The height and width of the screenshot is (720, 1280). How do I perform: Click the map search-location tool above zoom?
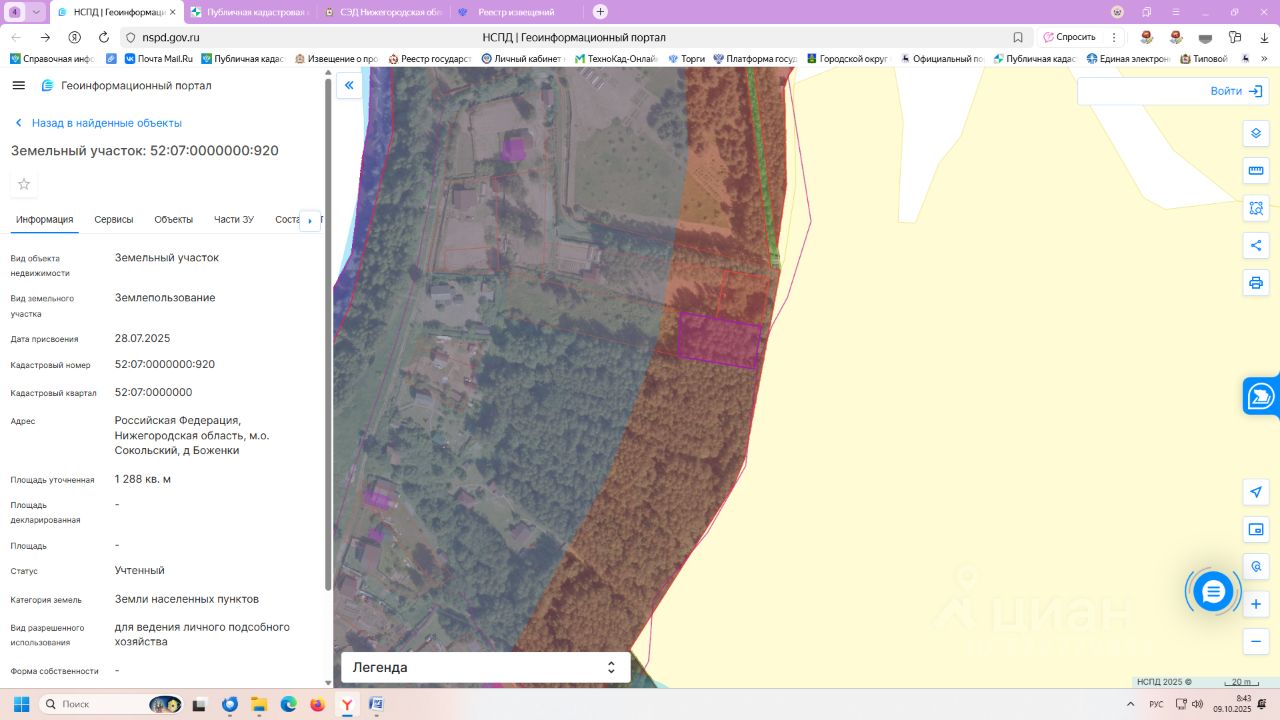tap(1256, 567)
